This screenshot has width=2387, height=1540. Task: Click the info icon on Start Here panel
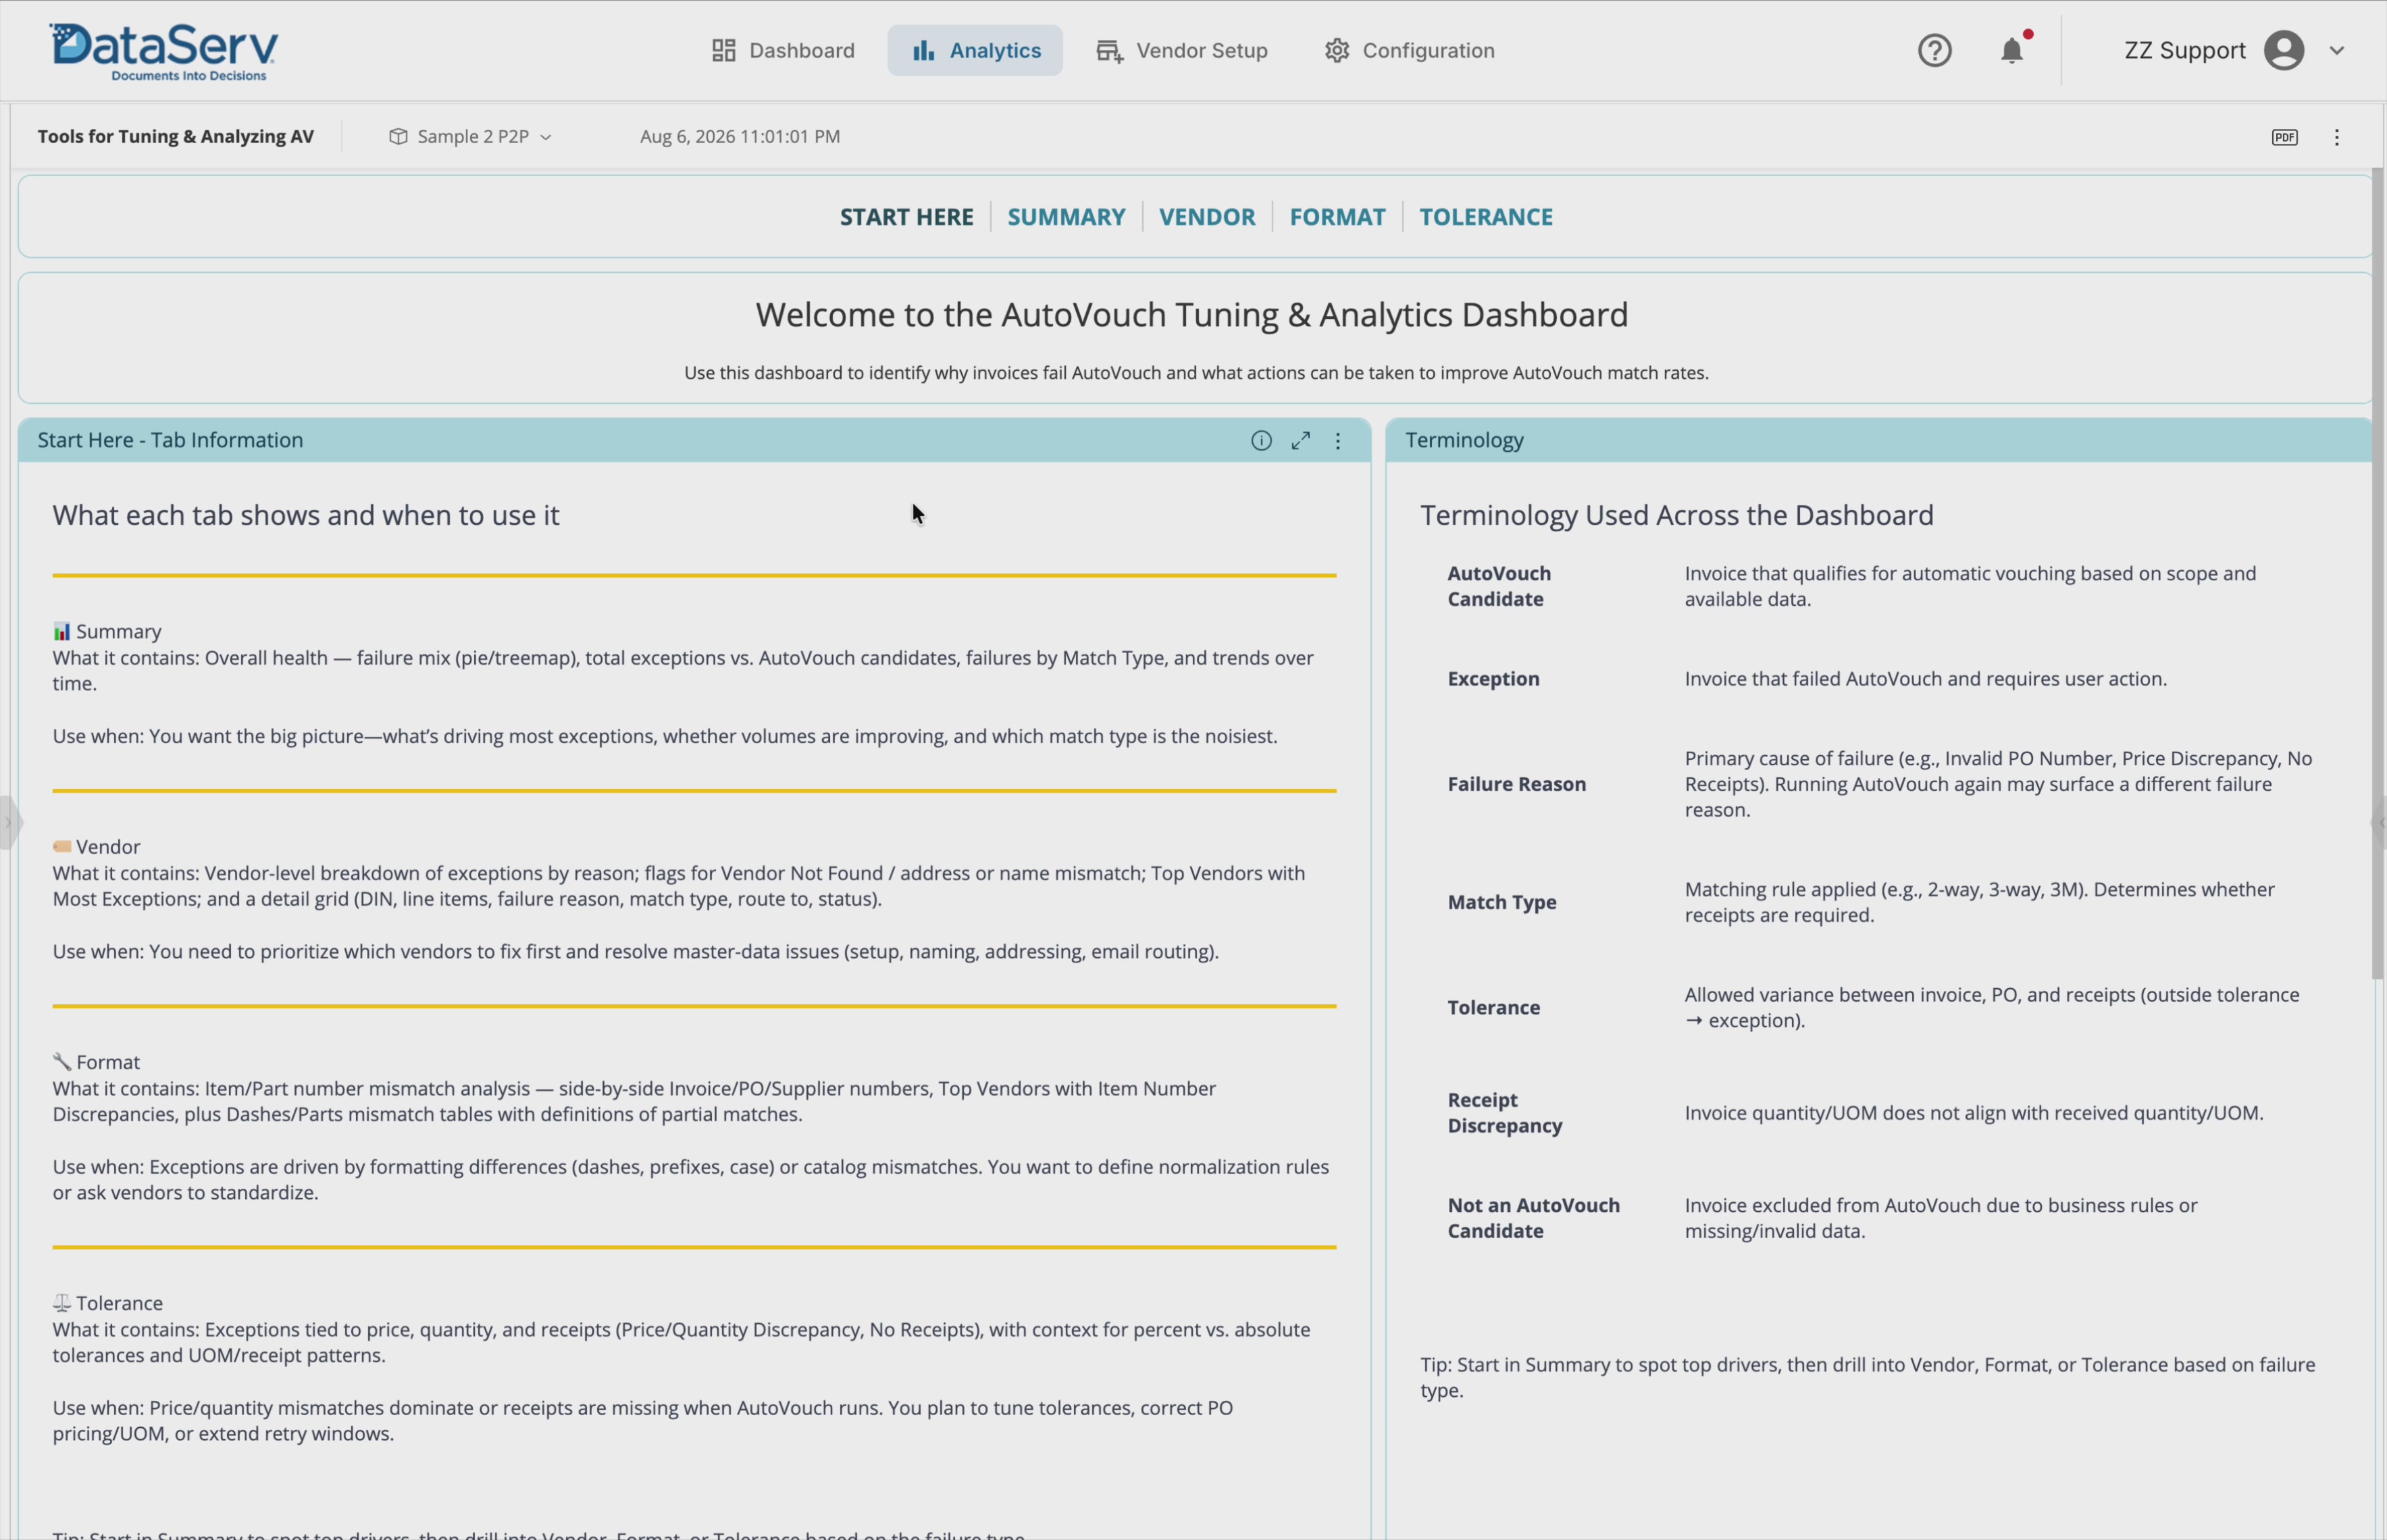tap(1261, 441)
